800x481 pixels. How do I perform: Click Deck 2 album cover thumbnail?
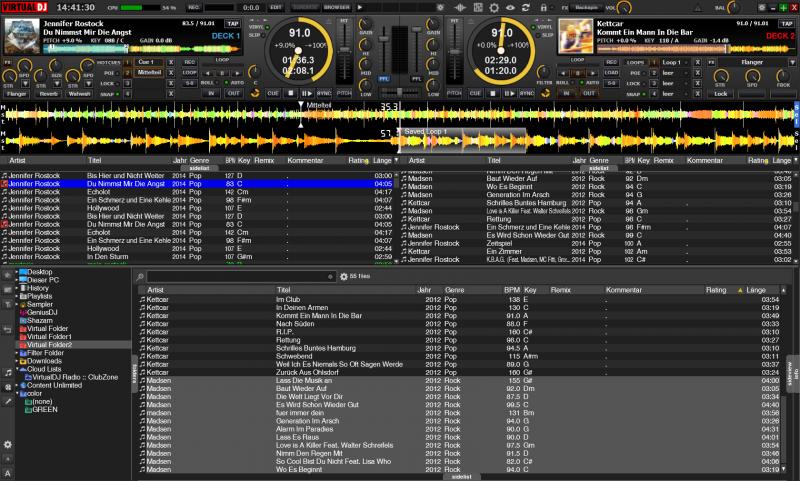point(576,36)
